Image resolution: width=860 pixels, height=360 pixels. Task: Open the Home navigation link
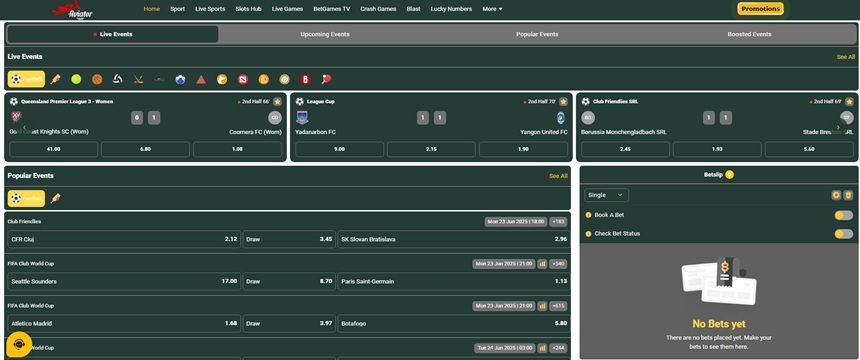click(151, 9)
